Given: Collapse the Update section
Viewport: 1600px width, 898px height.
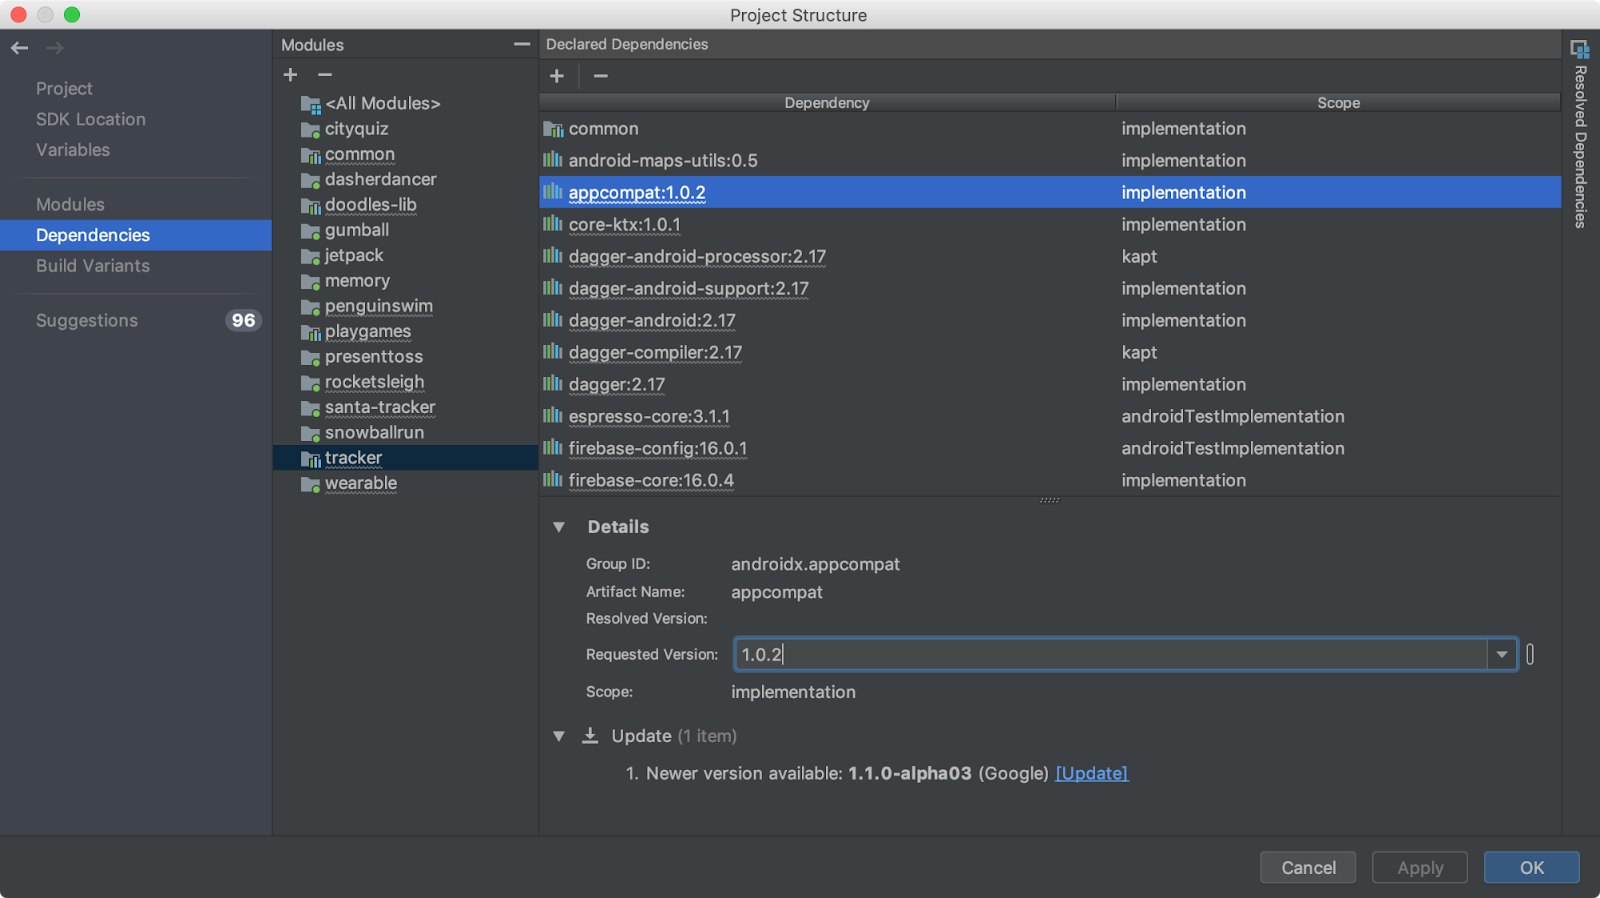Looking at the screenshot, I should pos(559,736).
